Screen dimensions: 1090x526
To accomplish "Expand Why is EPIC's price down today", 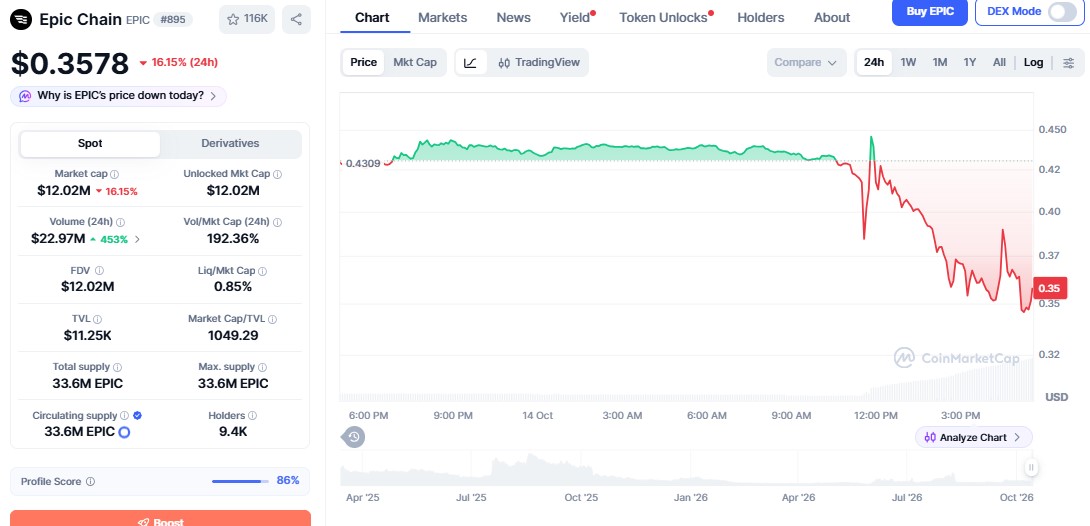I will [118, 96].
